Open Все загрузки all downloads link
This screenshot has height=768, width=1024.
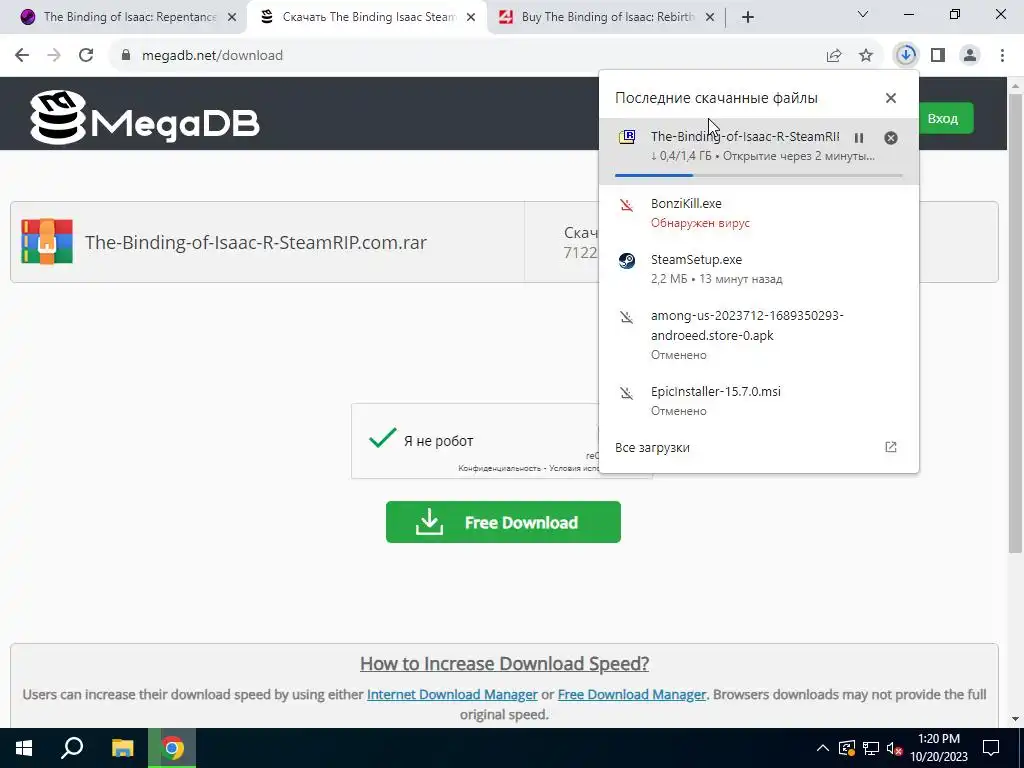click(x=652, y=447)
